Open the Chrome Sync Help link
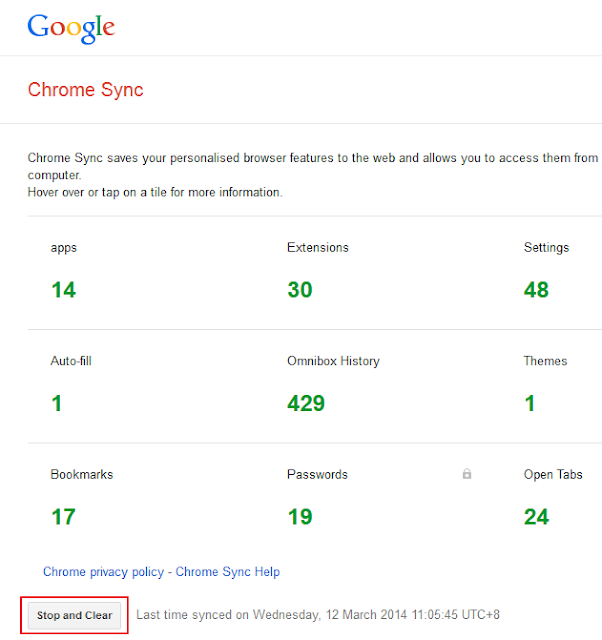The width and height of the screenshot is (602, 640). (228, 572)
